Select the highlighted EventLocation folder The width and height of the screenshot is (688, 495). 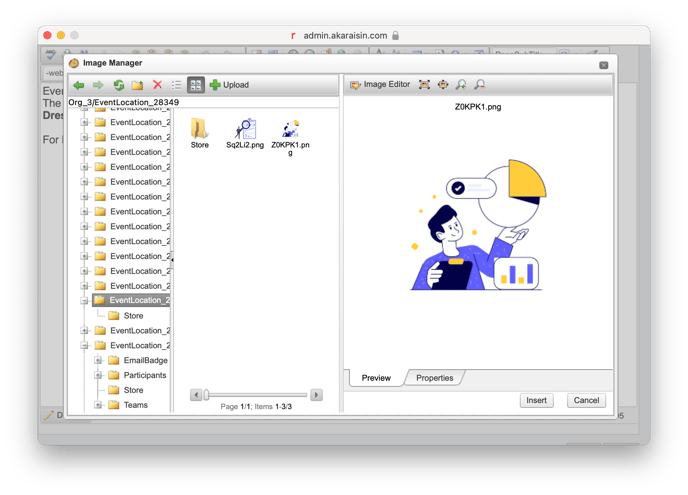131,300
